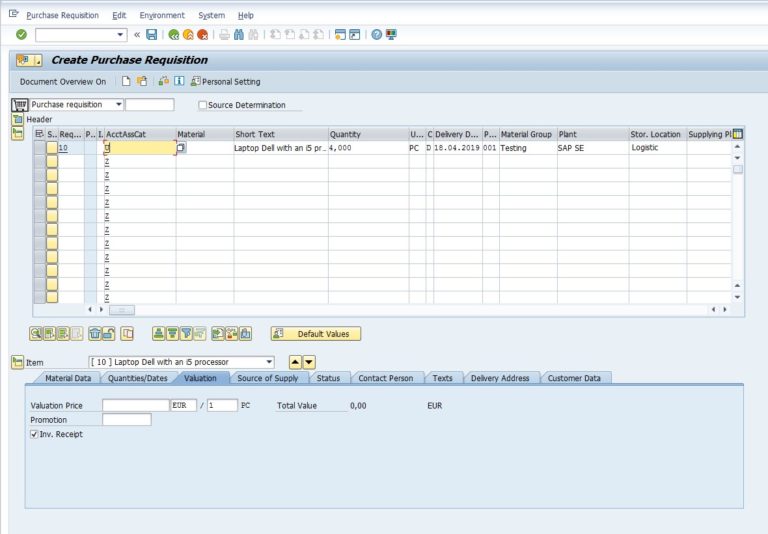Open the Item selection dropdown
The width and height of the screenshot is (768, 534).
click(269, 362)
